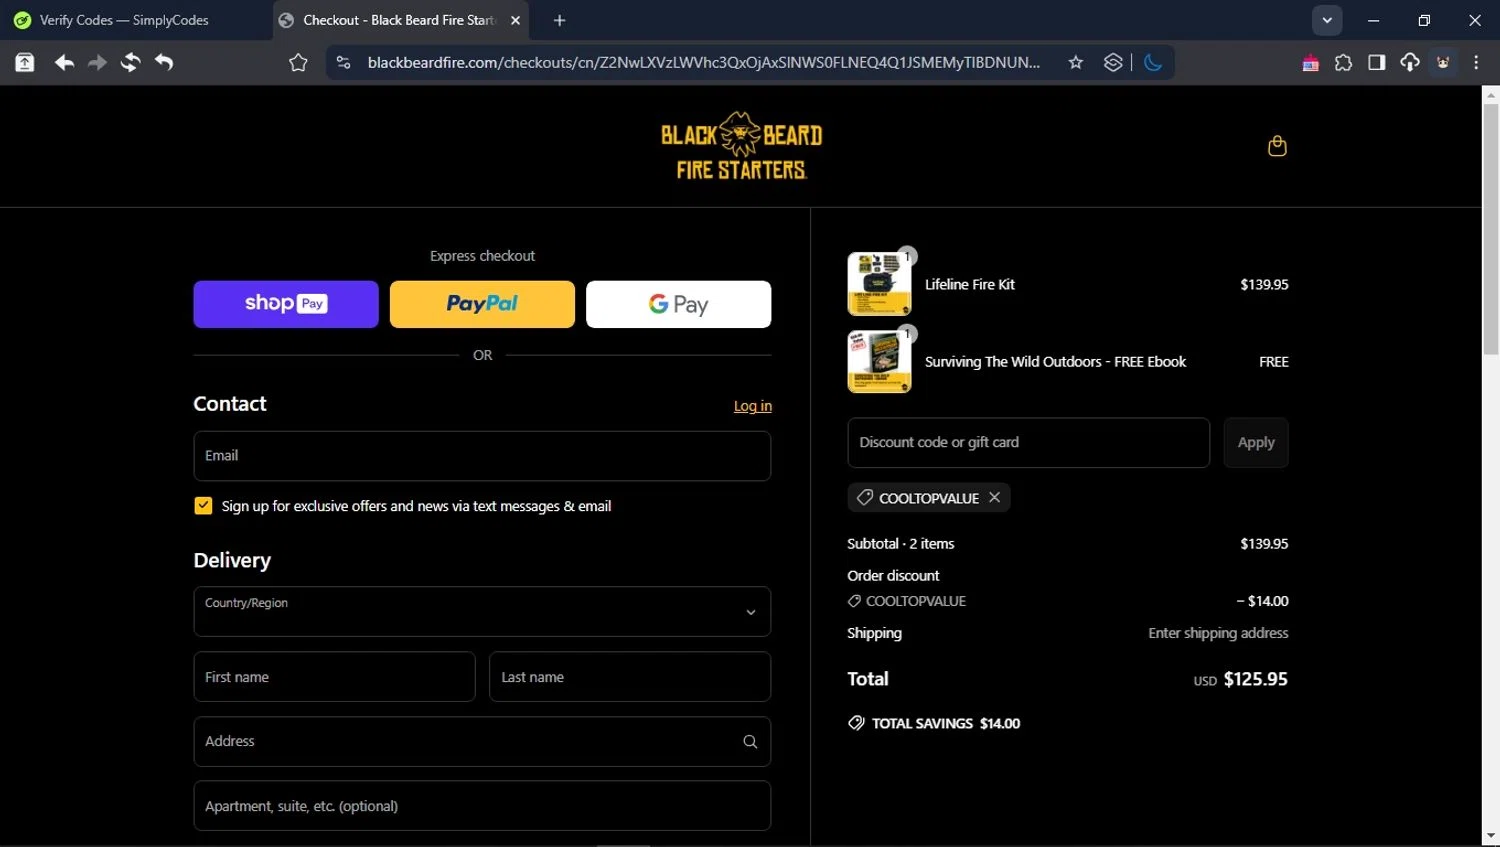Focus the First name field
1500x847 pixels.
[334, 677]
